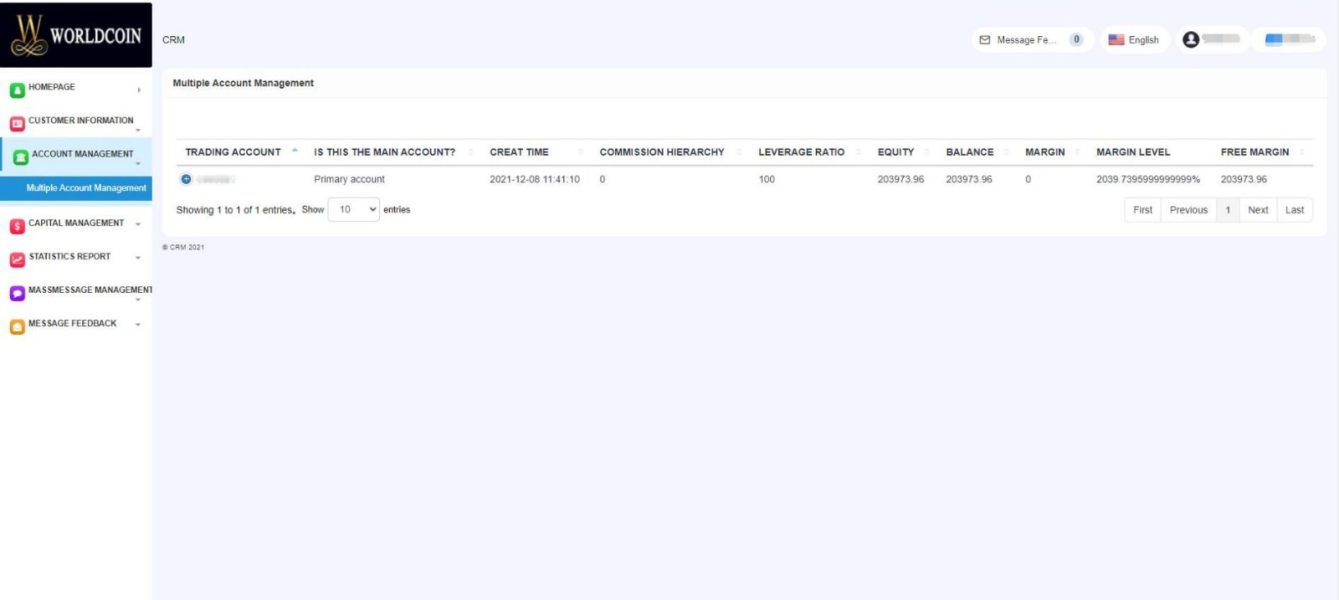
Task: Sort by Margin column header
Action: tap(1053, 152)
